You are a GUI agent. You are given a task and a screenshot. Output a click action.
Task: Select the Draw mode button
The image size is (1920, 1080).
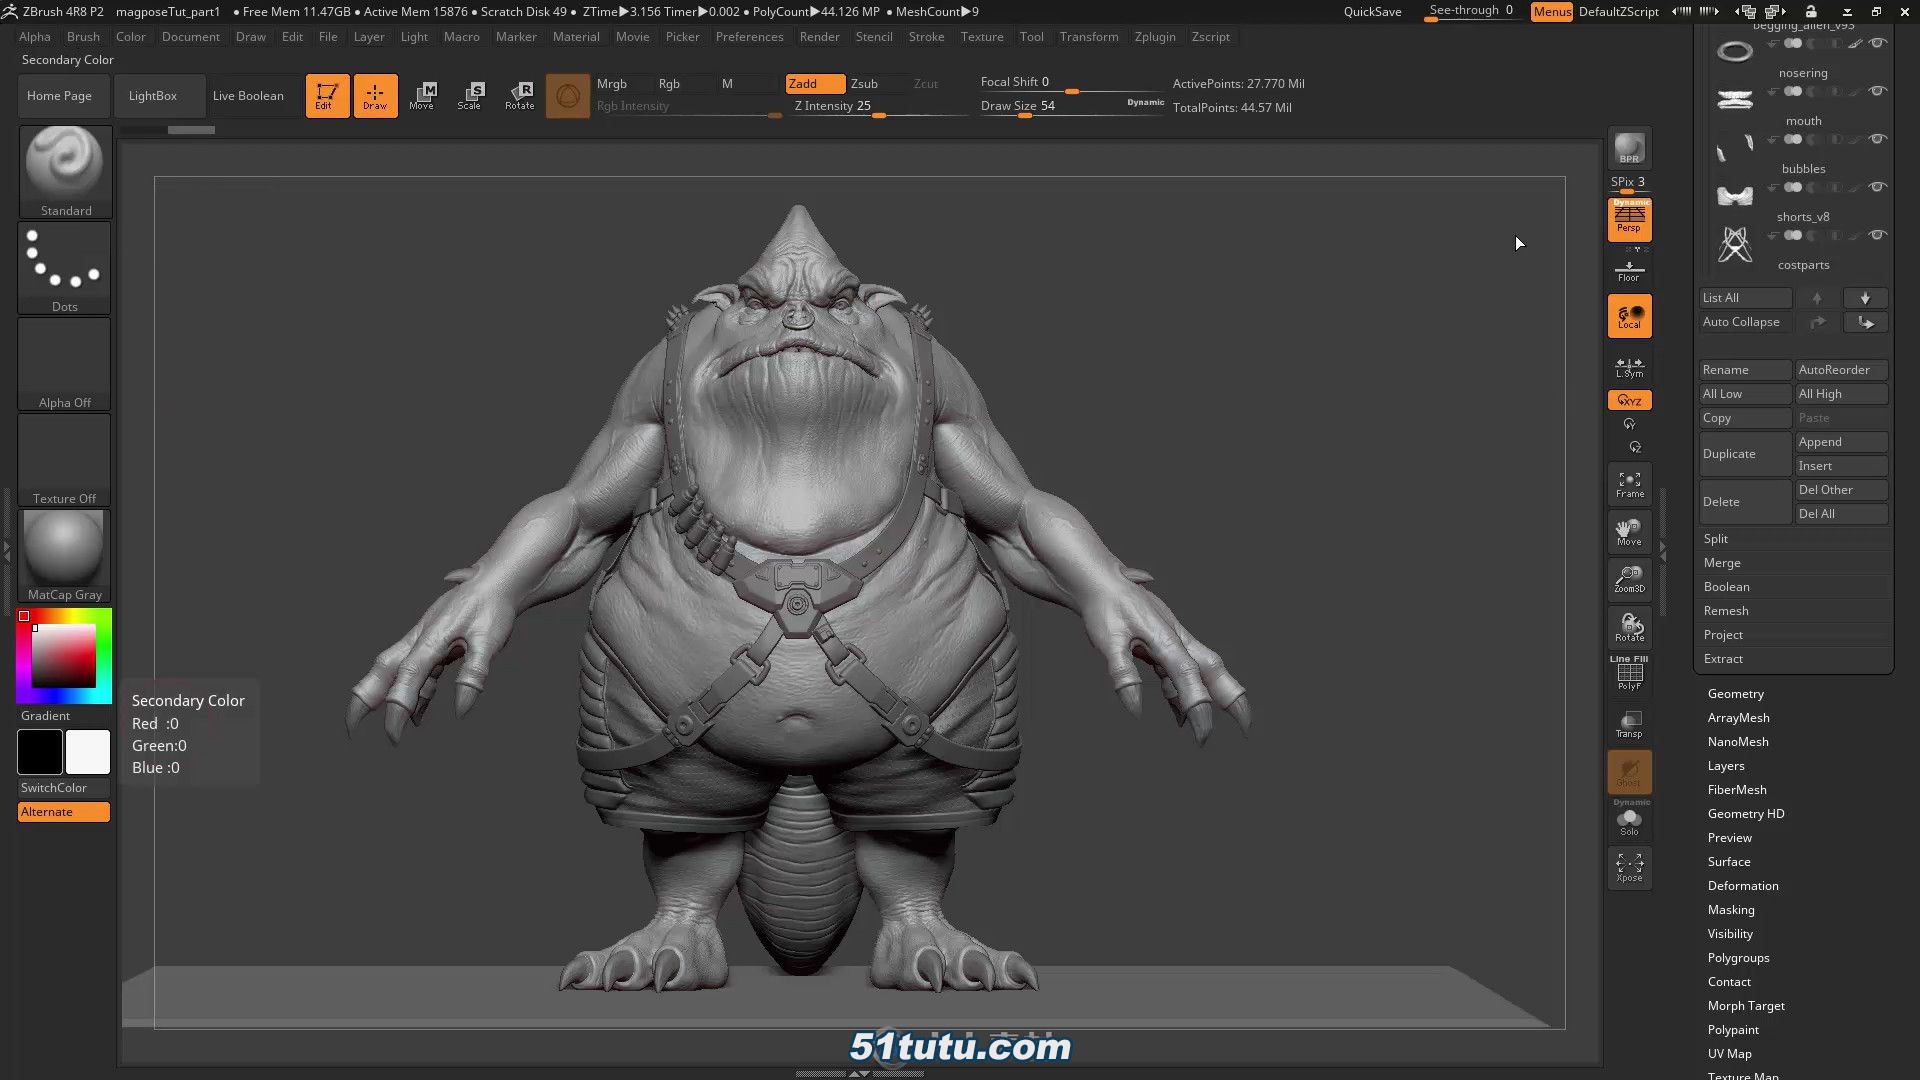[375, 96]
